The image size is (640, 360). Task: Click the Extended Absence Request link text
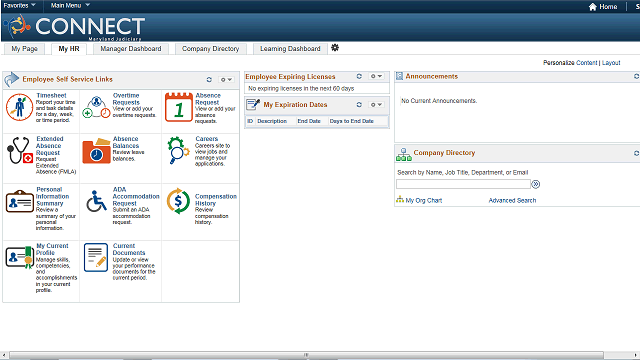tap(49, 146)
